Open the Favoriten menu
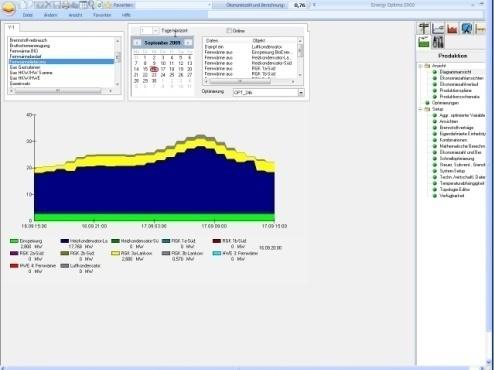This screenshot has width=494, height=370. (x=102, y=15)
